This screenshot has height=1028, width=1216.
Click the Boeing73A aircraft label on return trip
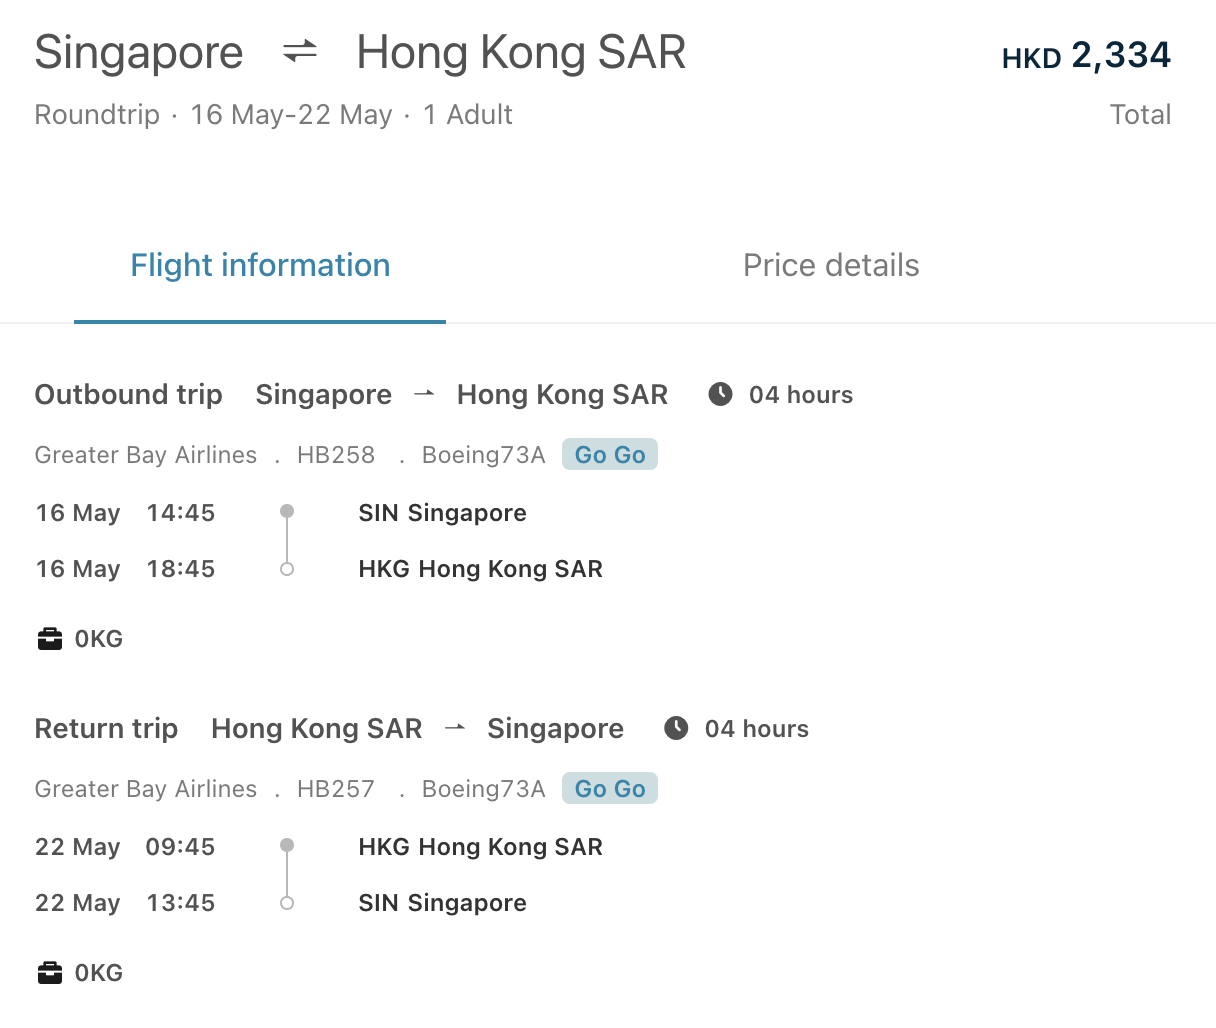[x=483, y=789]
